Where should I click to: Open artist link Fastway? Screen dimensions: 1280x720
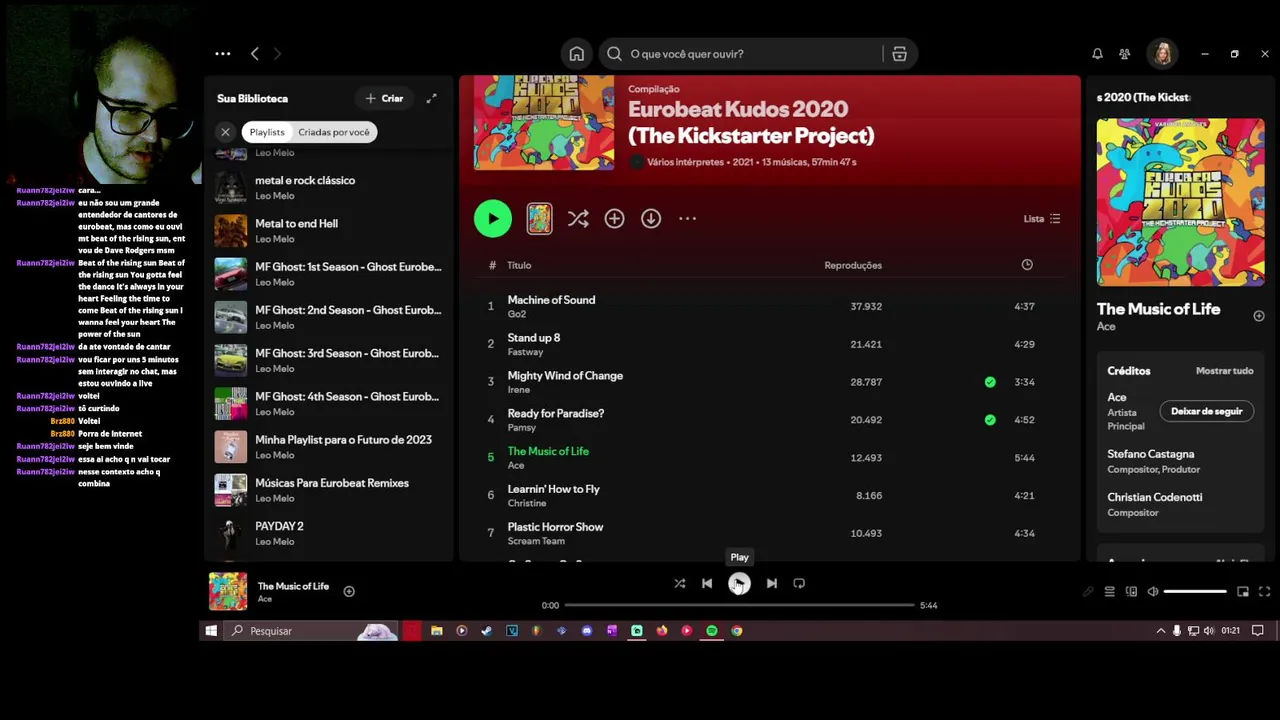point(525,352)
